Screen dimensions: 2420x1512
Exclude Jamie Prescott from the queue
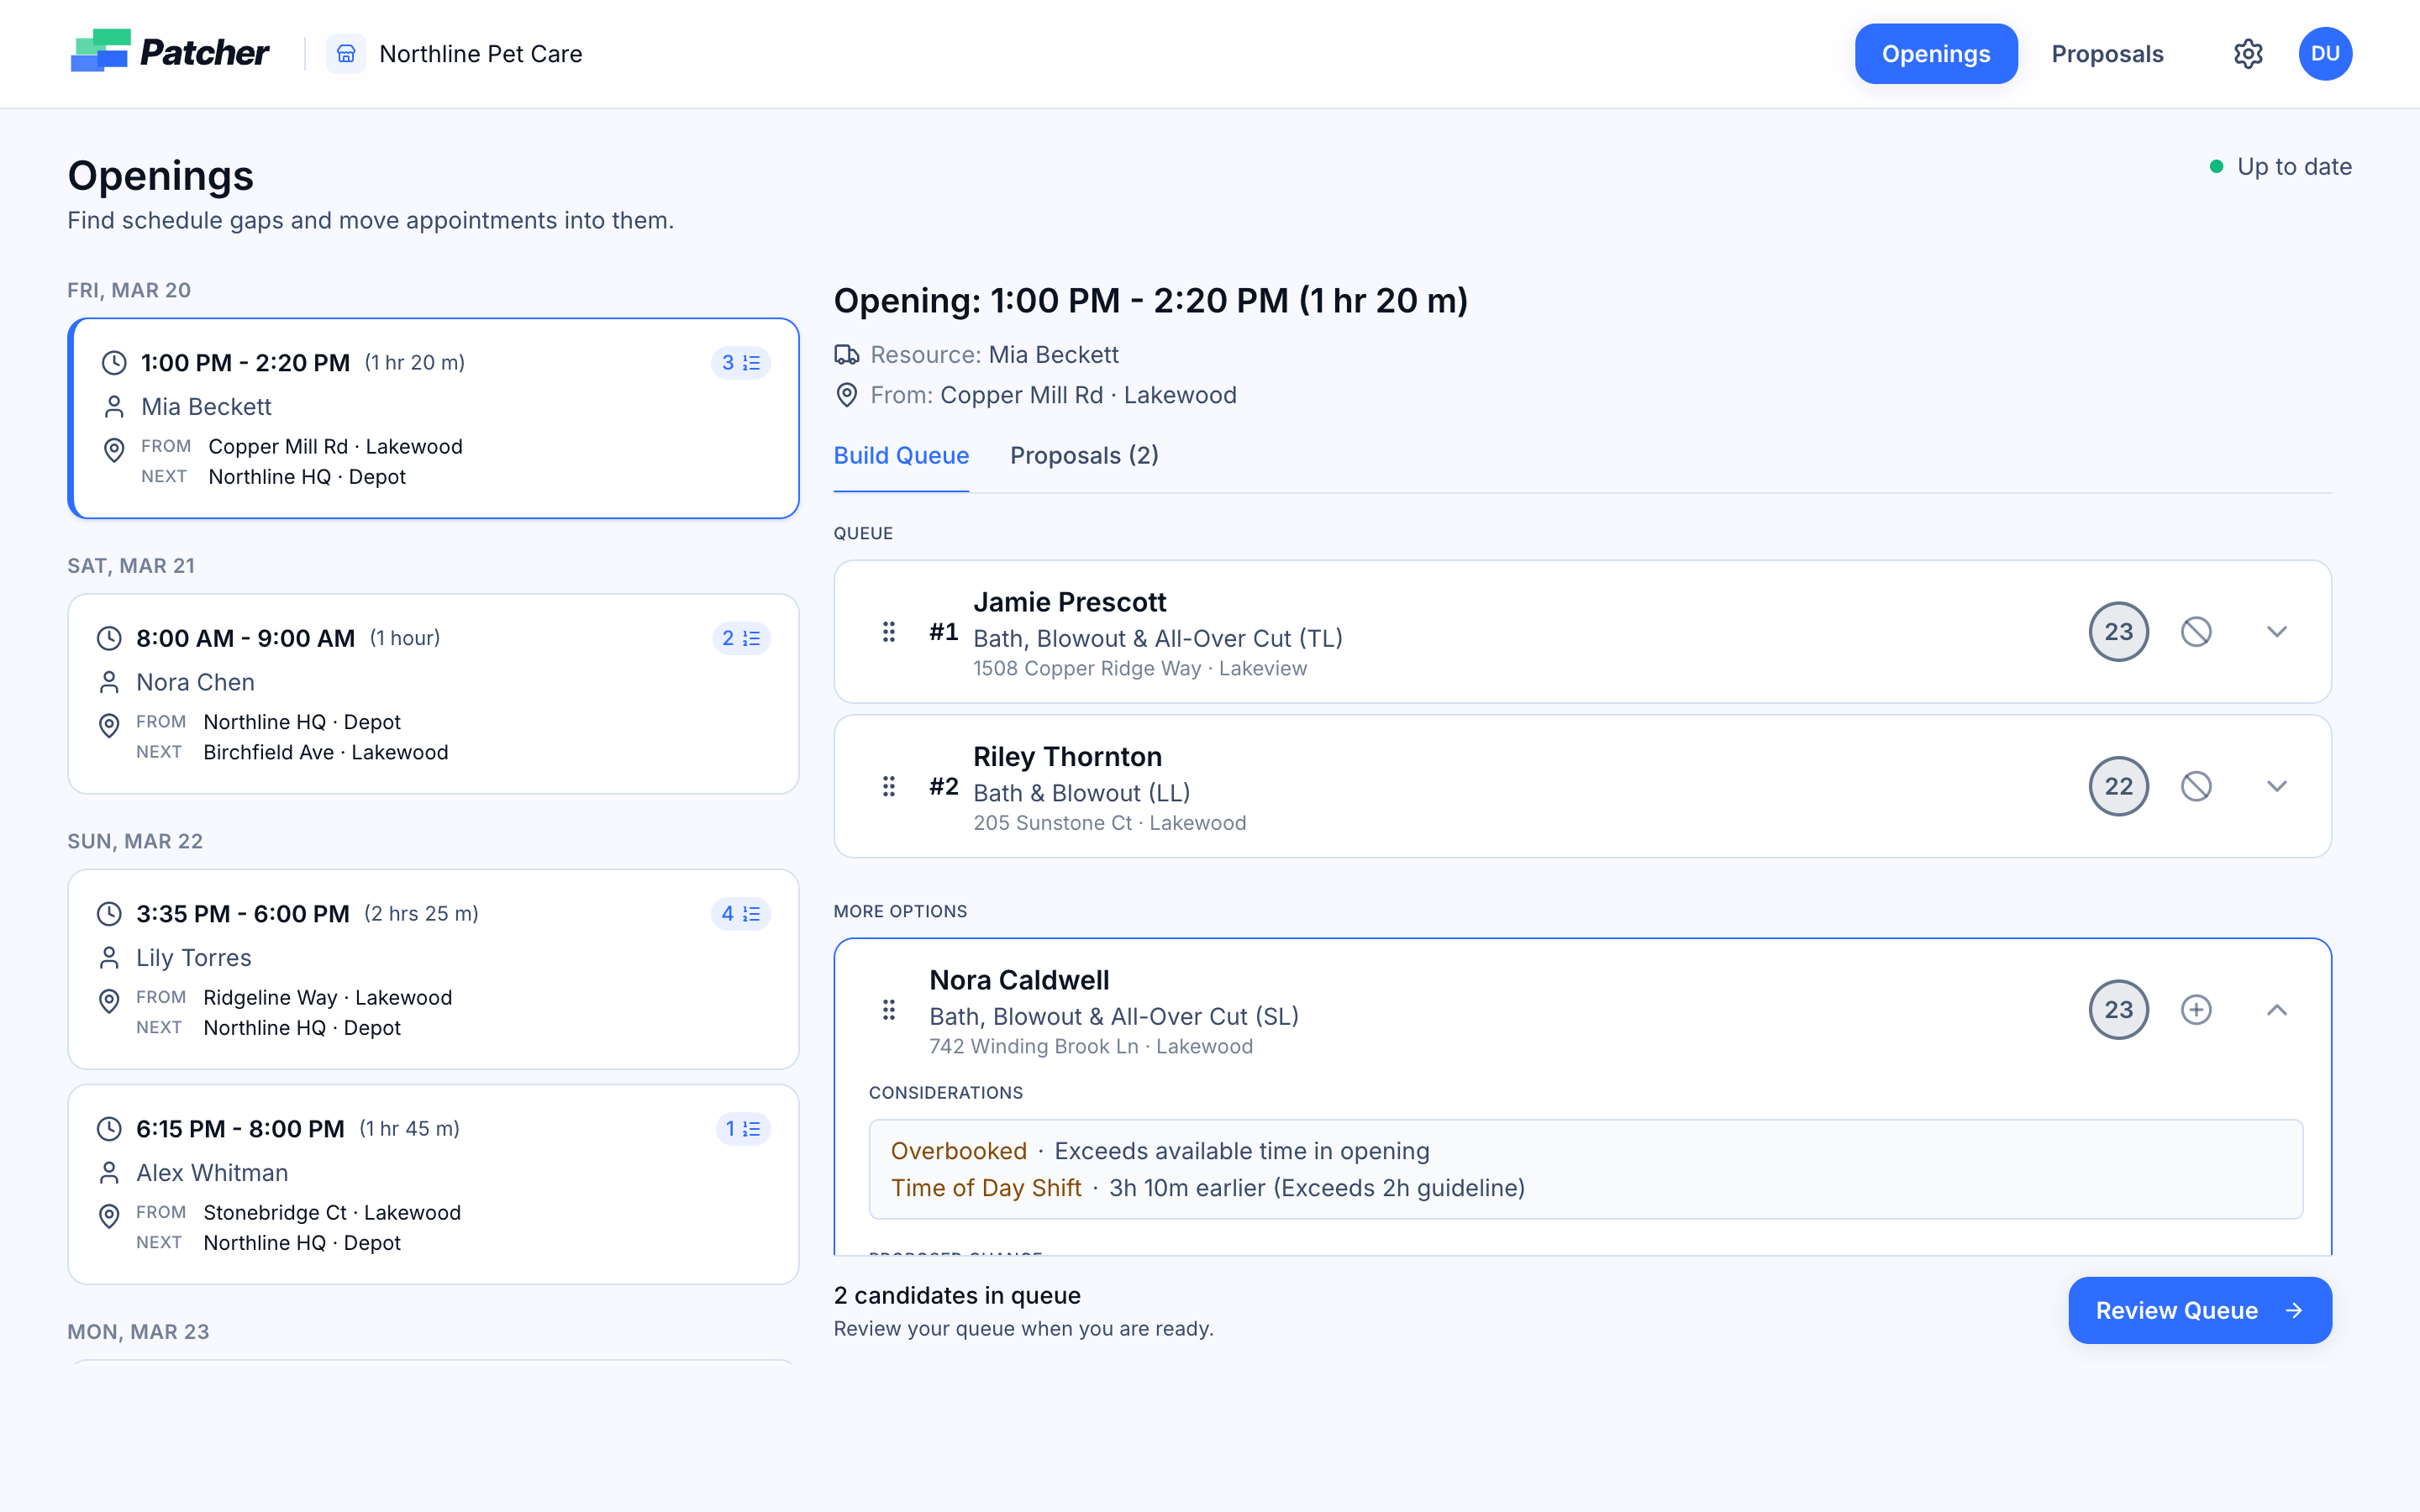2196,631
